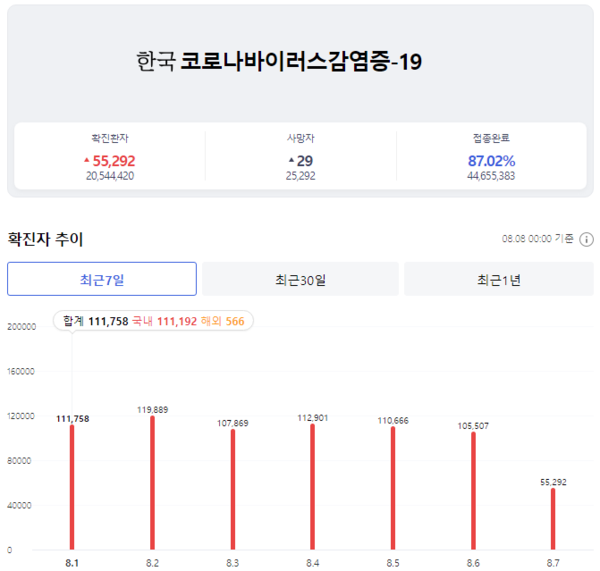The height and width of the screenshot is (571, 600).
Task: Click the vaccinated count 44,655,383
Action: 491,176
